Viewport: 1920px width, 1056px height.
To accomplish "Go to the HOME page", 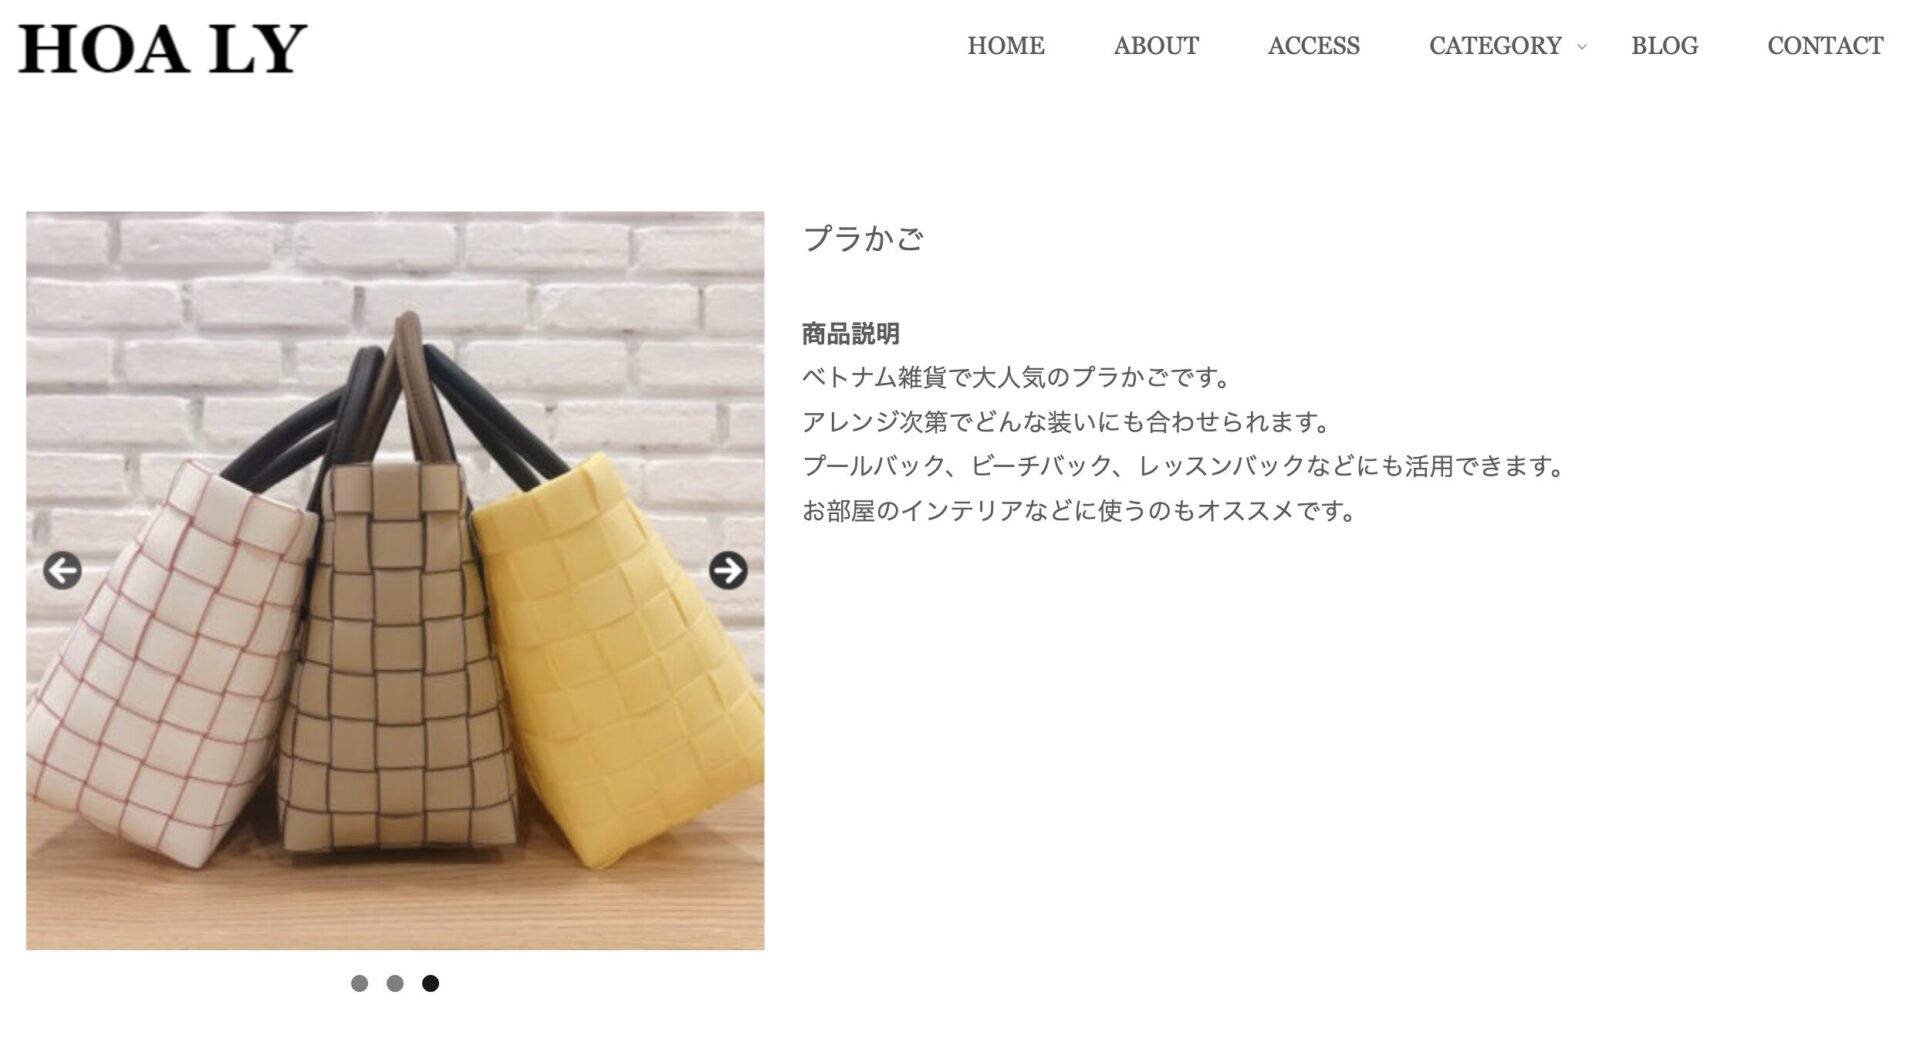I will (1006, 46).
